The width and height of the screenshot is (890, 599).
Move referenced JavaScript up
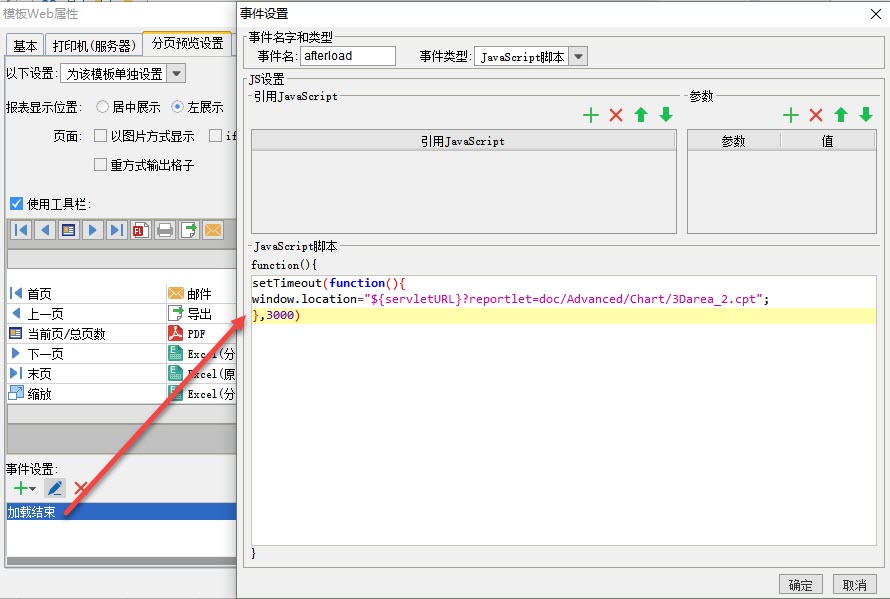click(x=641, y=115)
